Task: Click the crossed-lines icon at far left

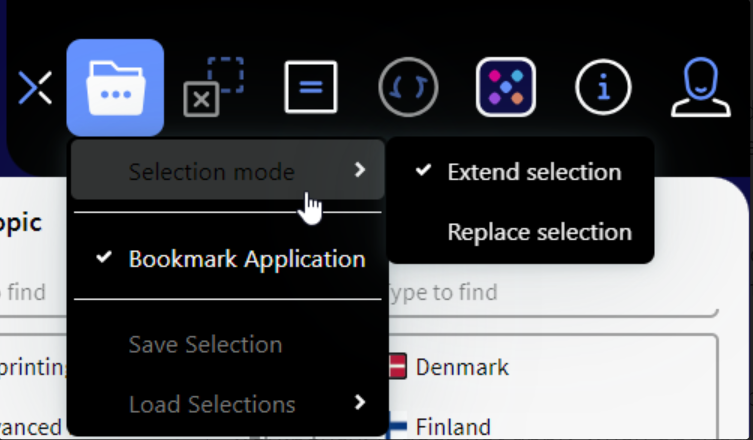Action: point(35,88)
